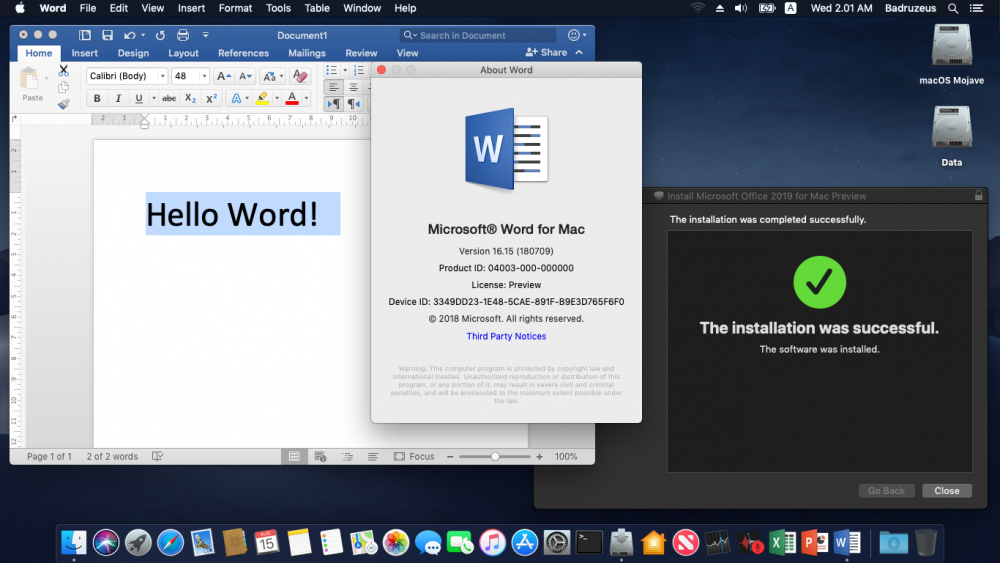The height and width of the screenshot is (563, 1000).
Task: Open the Design ribbon tab
Action: click(133, 53)
